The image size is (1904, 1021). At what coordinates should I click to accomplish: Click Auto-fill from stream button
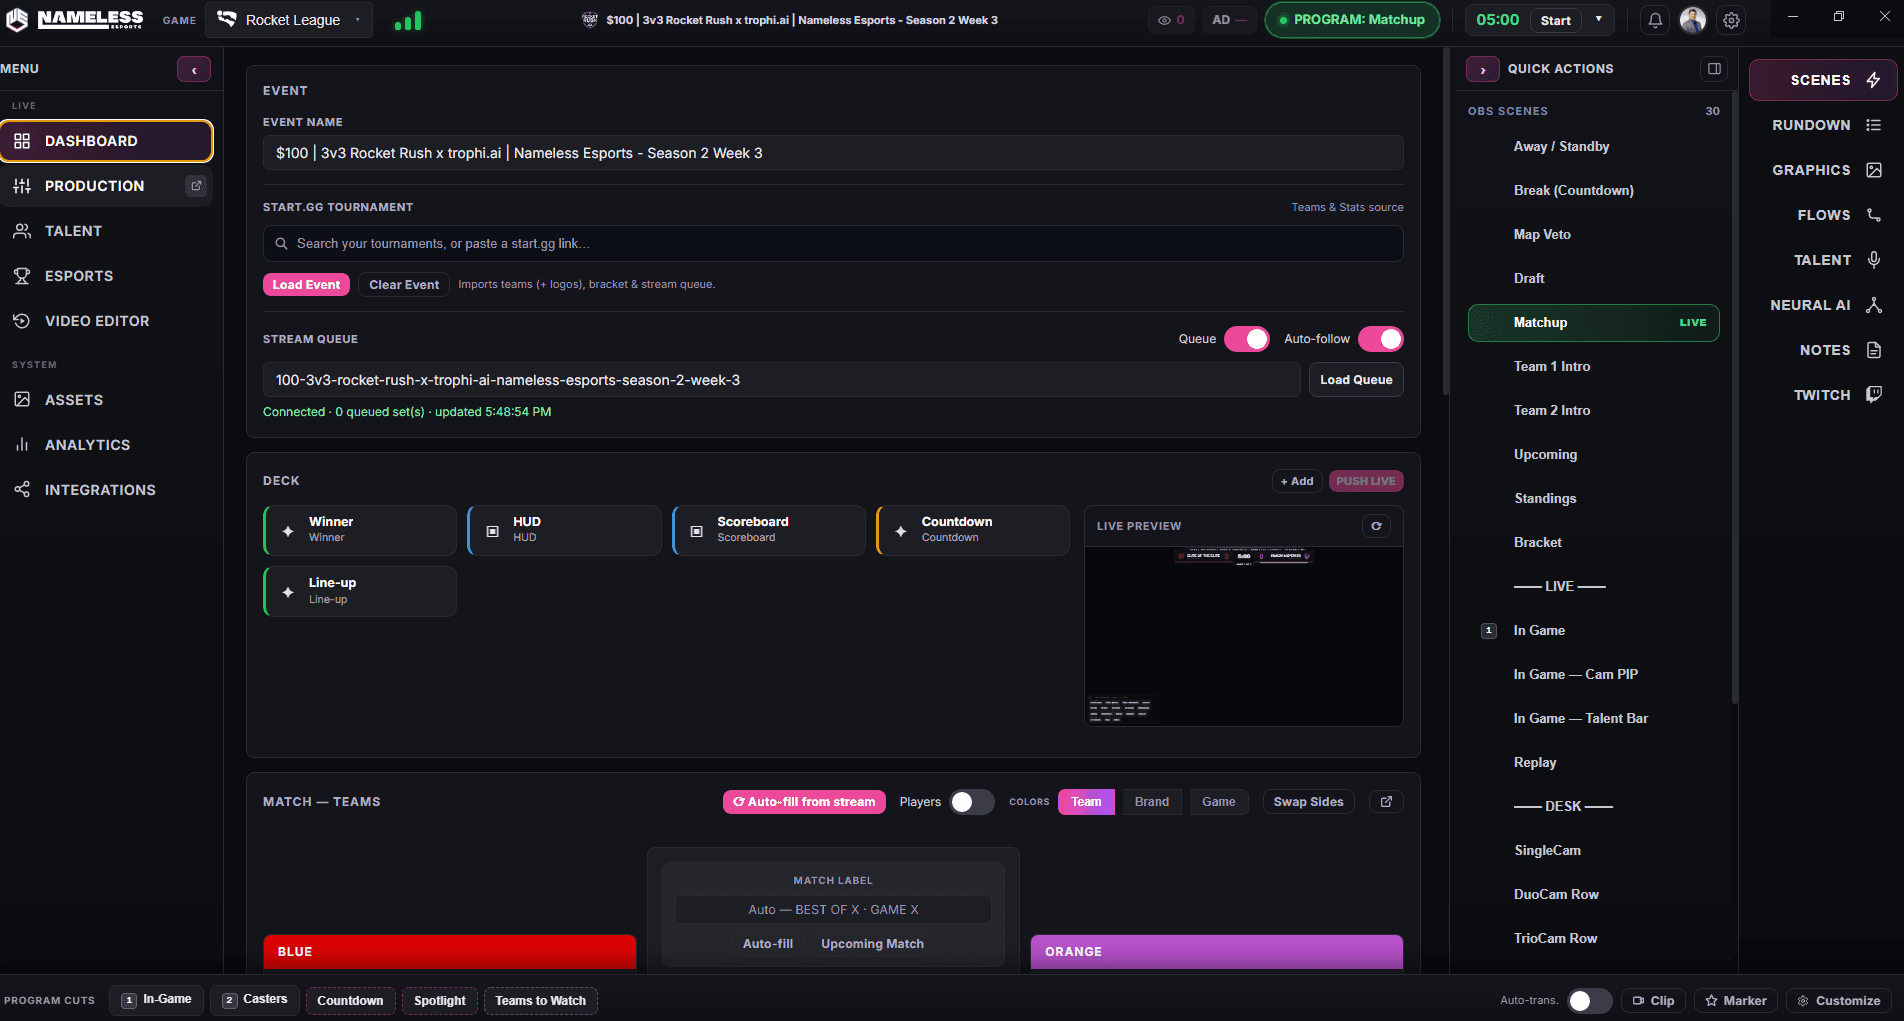[804, 802]
